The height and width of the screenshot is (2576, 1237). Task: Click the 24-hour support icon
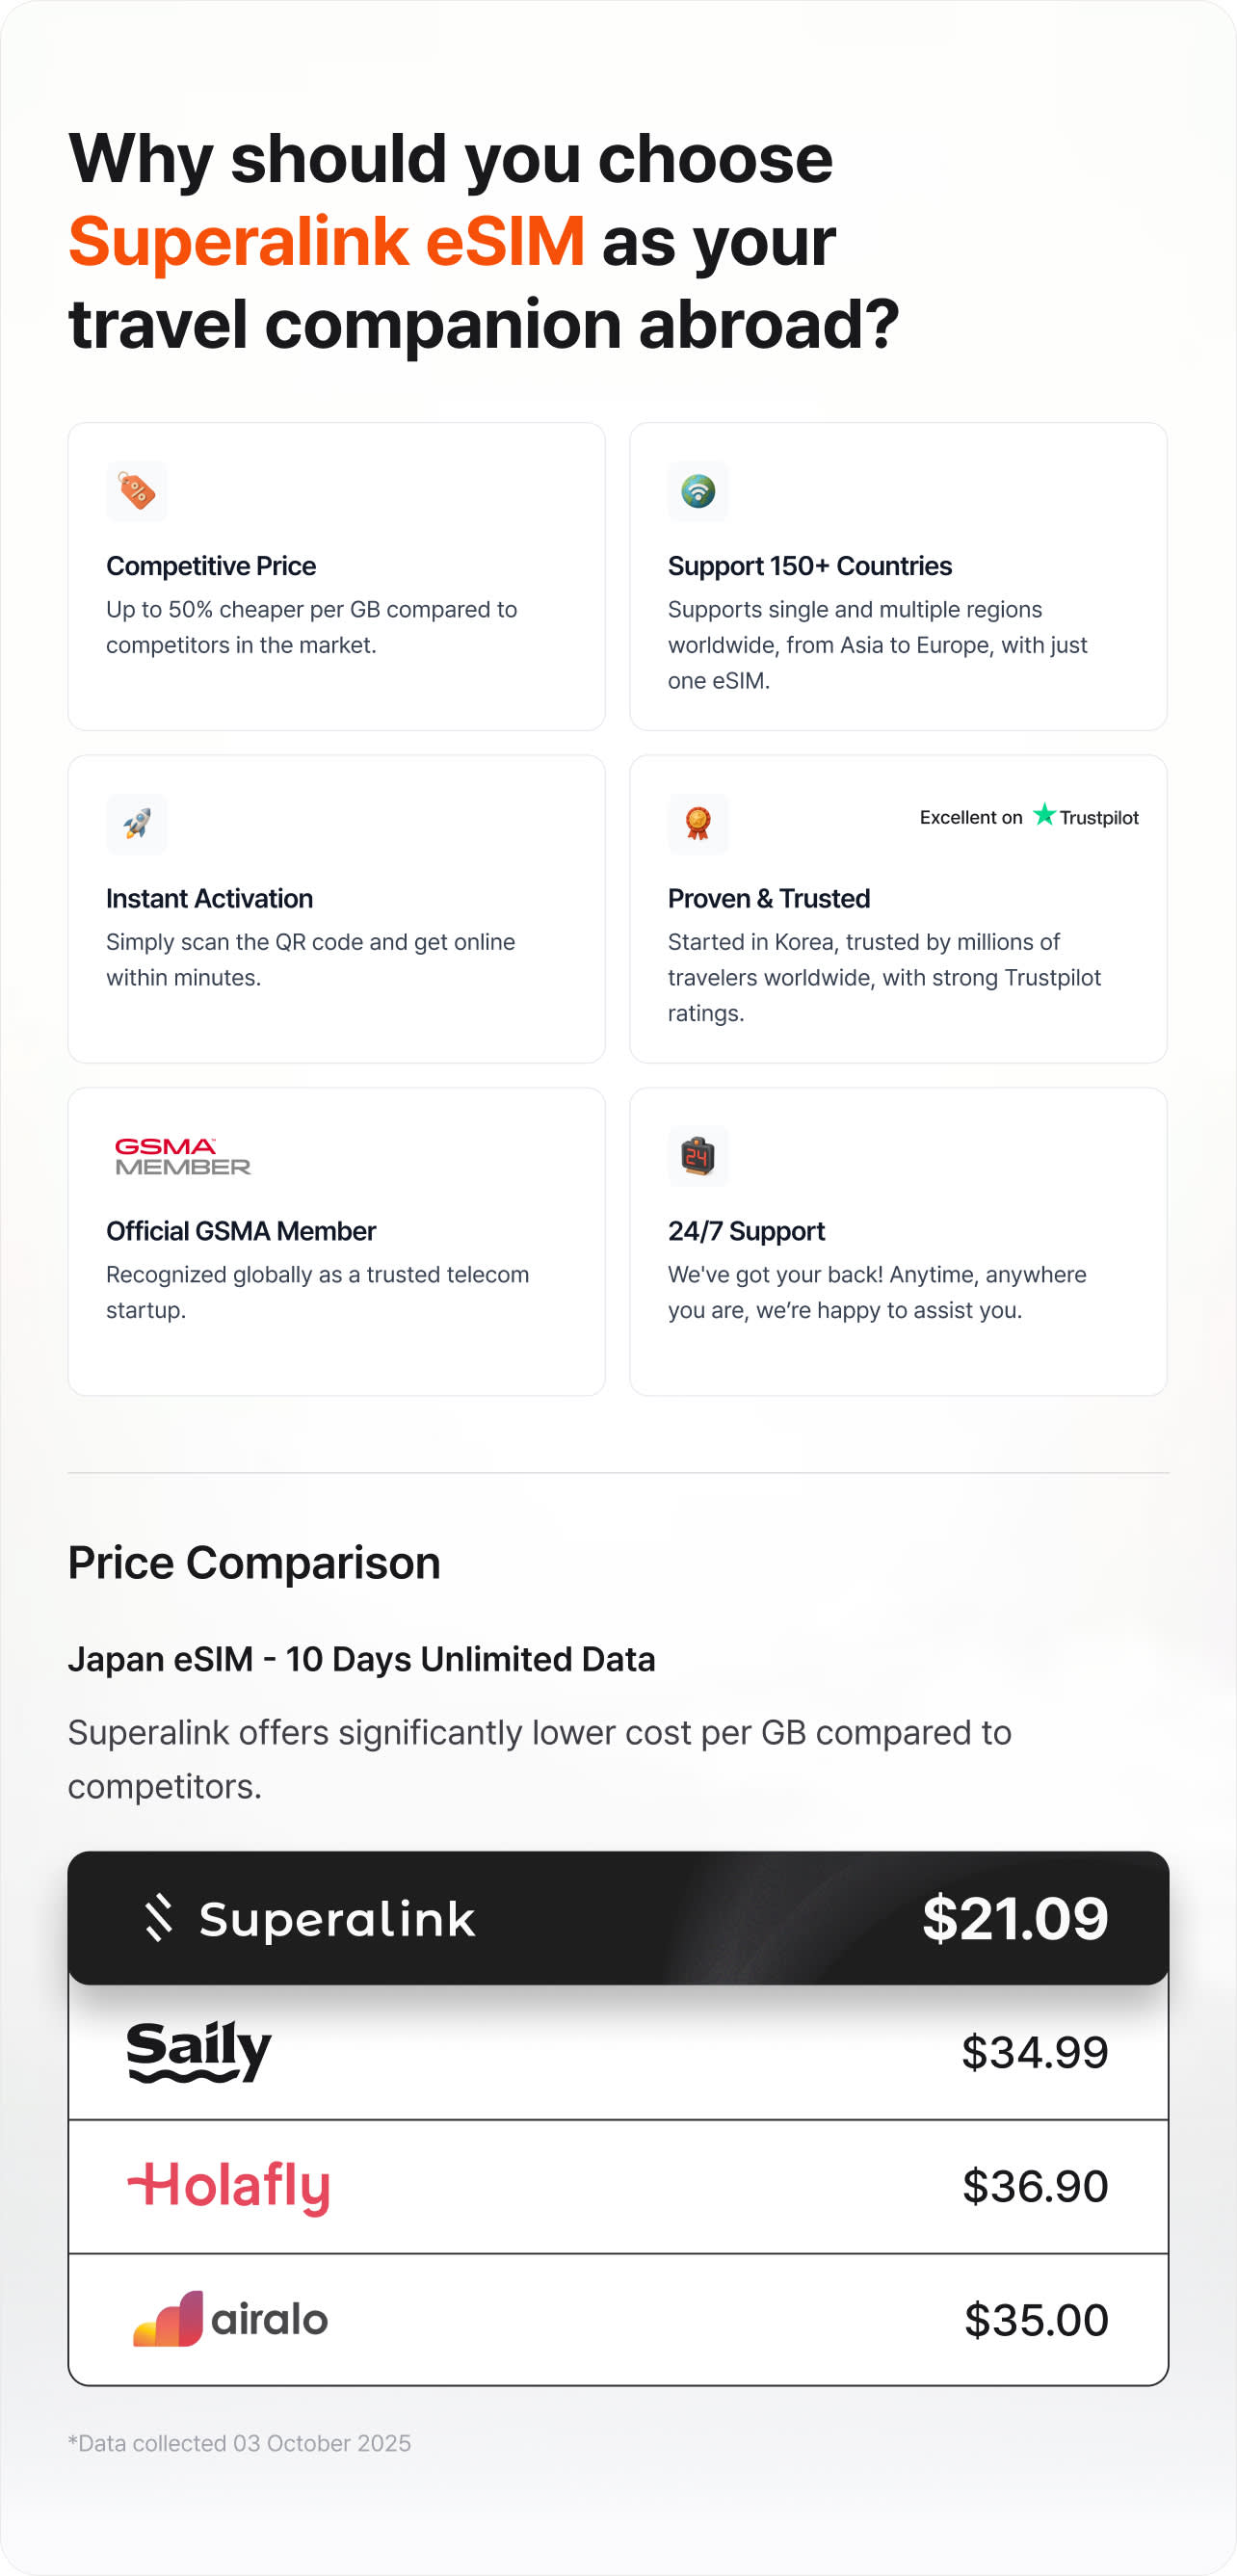click(698, 1156)
